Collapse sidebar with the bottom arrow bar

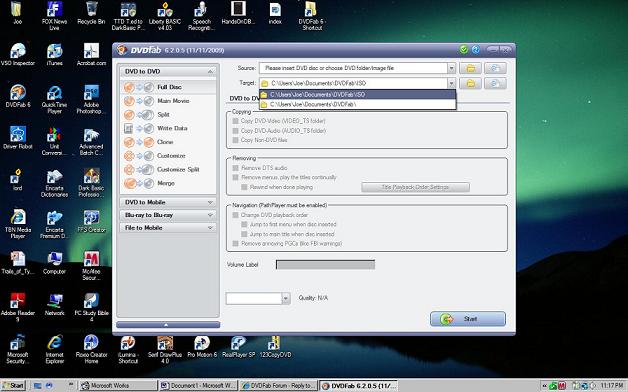168,324
